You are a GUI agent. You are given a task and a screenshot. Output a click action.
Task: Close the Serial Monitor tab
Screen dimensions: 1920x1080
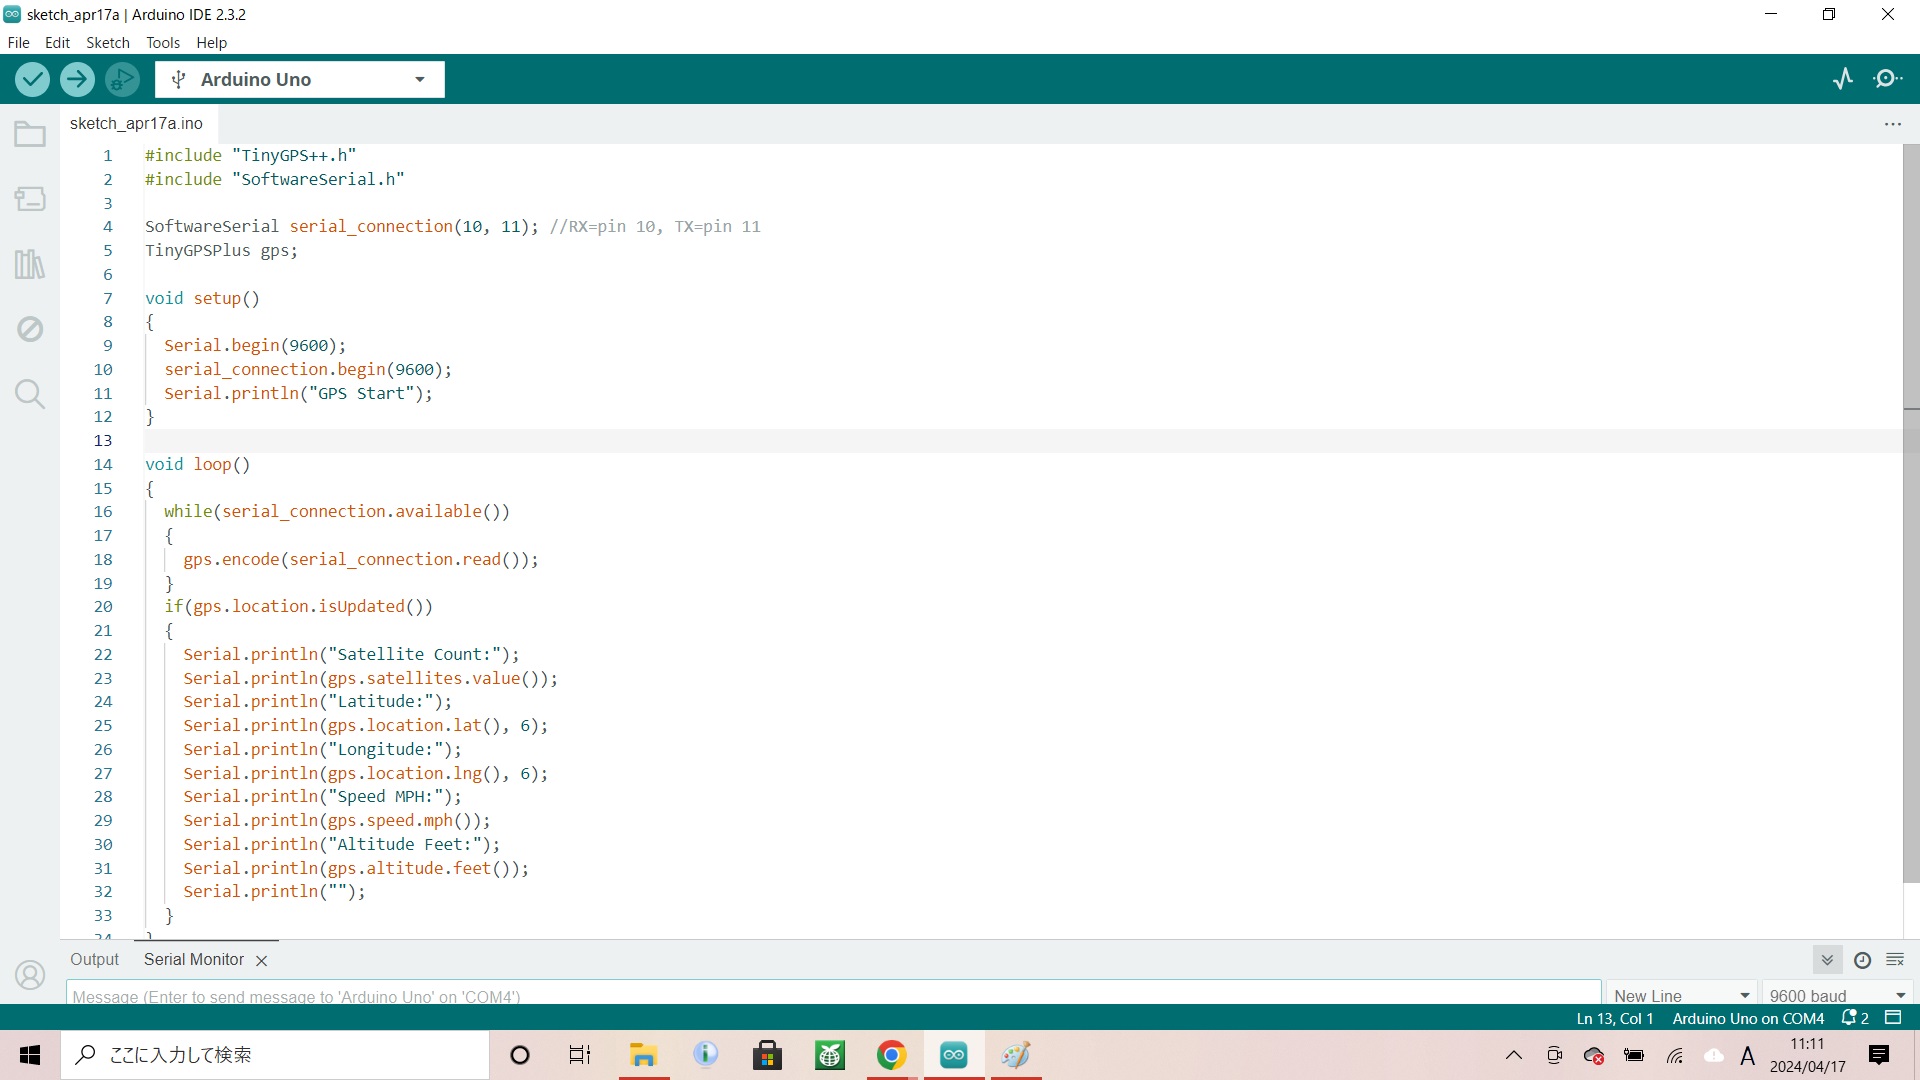click(x=261, y=961)
